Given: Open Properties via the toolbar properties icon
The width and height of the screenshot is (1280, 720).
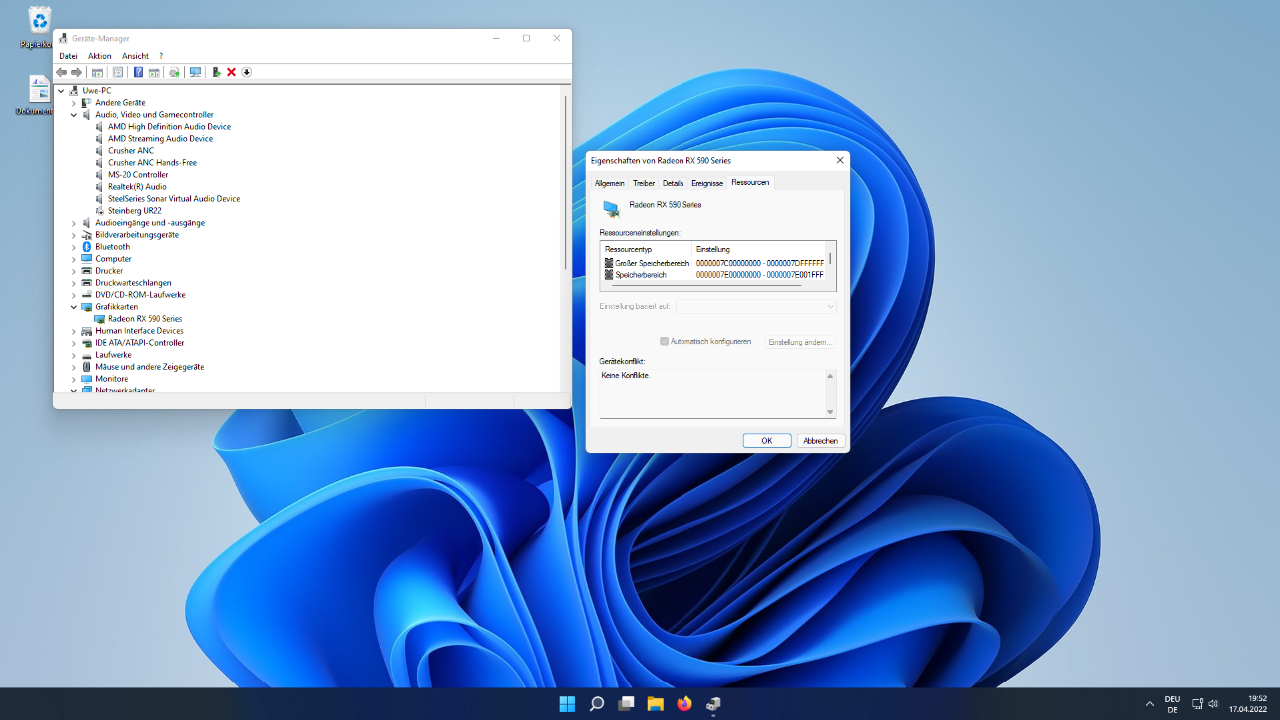Looking at the screenshot, I should pos(118,72).
